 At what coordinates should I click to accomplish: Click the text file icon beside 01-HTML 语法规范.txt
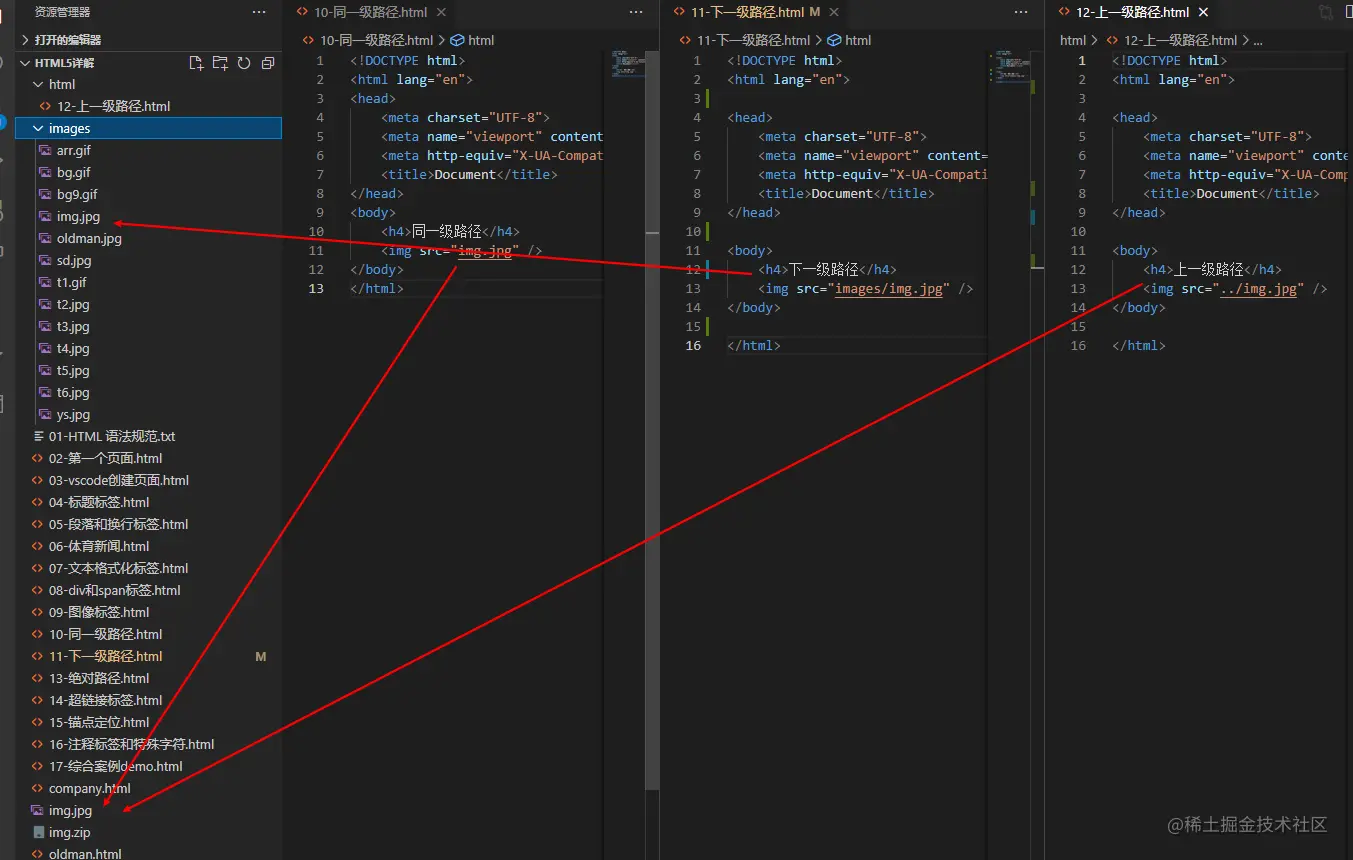click(x=38, y=436)
